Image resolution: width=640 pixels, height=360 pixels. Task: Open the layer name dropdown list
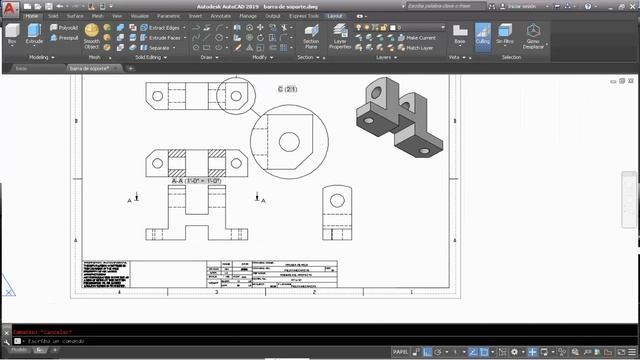point(443,27)
